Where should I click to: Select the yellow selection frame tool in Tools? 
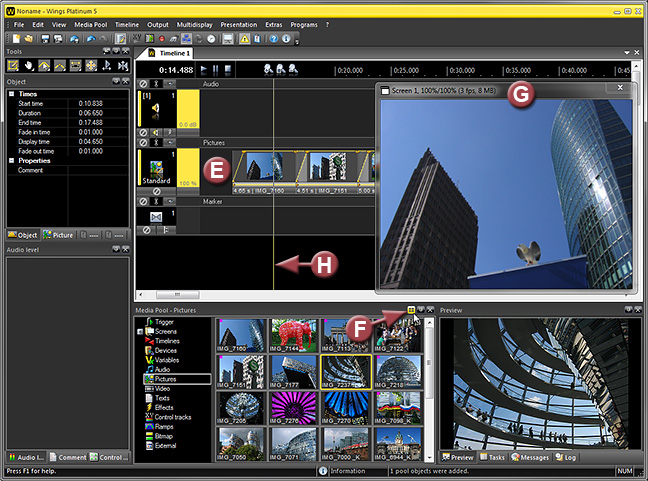click(x=13, y=66)
